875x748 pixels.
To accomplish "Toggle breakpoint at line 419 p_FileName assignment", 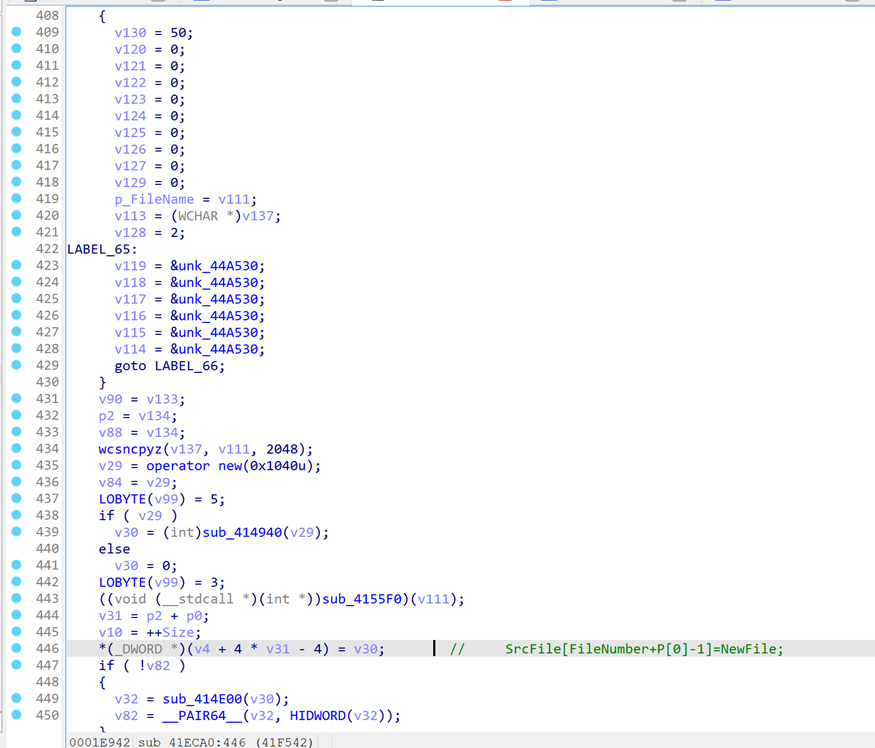I will (x=16, y=199).
